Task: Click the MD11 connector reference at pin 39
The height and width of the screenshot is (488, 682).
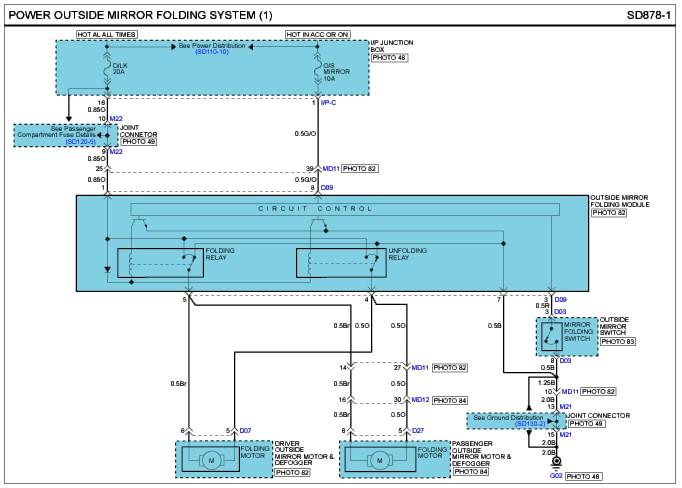Action: (331, 169)
